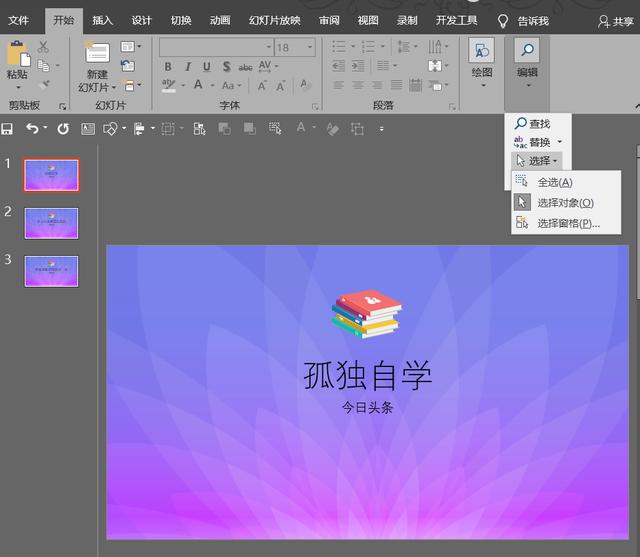Click the Clear Formatting icon

tap(305, 84)
